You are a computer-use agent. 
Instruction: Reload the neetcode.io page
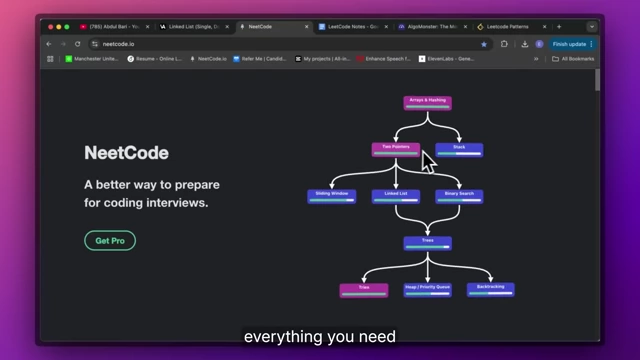78,44
